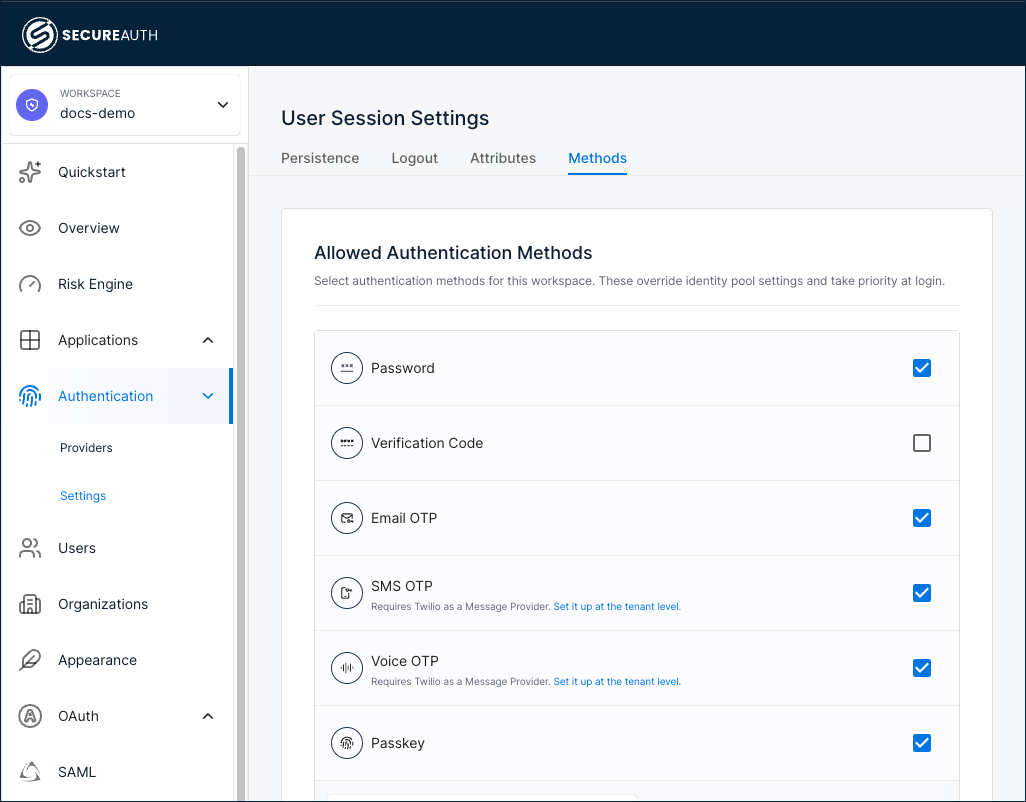
Task: Click the Verification Code label
Action: click(427, 443)
